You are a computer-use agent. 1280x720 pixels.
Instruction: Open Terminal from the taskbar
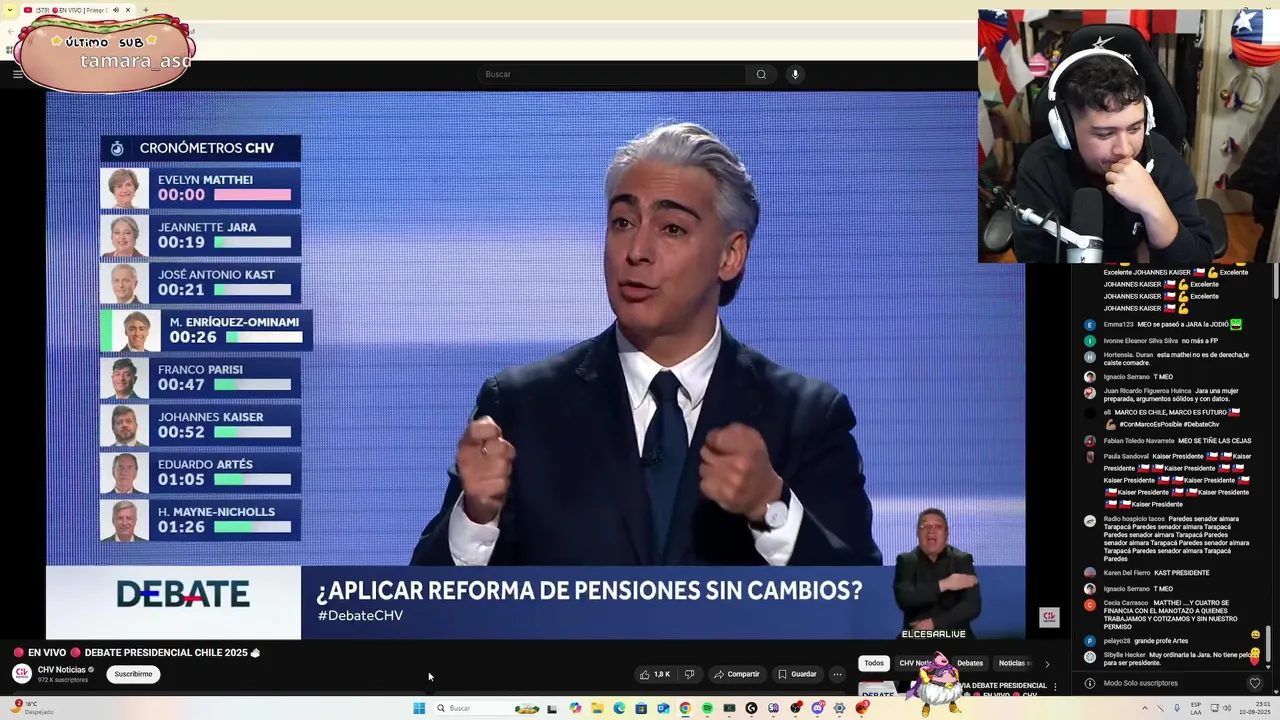click(x=729, y=708)
